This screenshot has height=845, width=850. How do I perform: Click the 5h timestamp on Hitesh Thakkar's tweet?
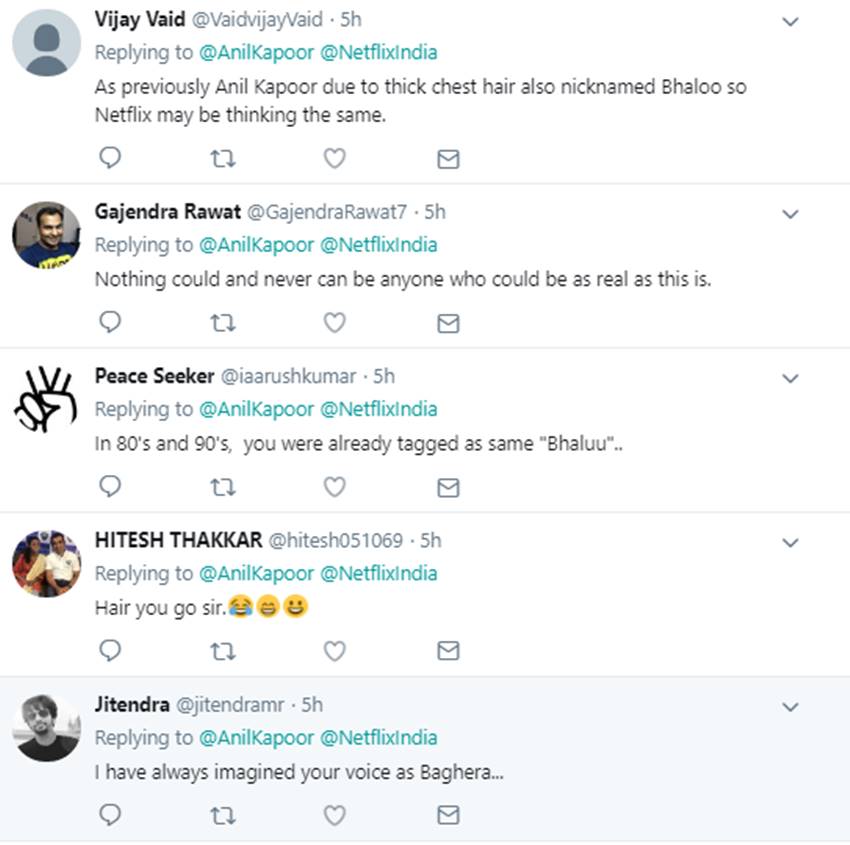[x=430, y=540]
